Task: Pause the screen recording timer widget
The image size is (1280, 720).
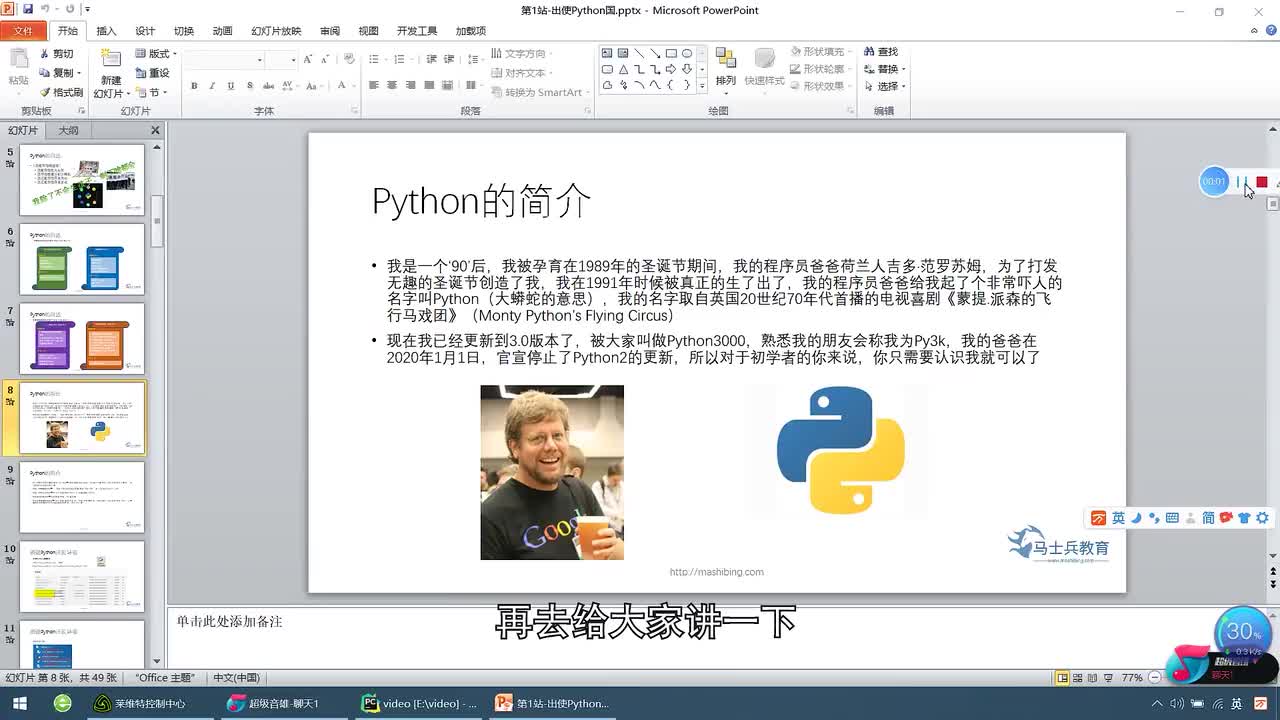Action: tap(1240, 182)
